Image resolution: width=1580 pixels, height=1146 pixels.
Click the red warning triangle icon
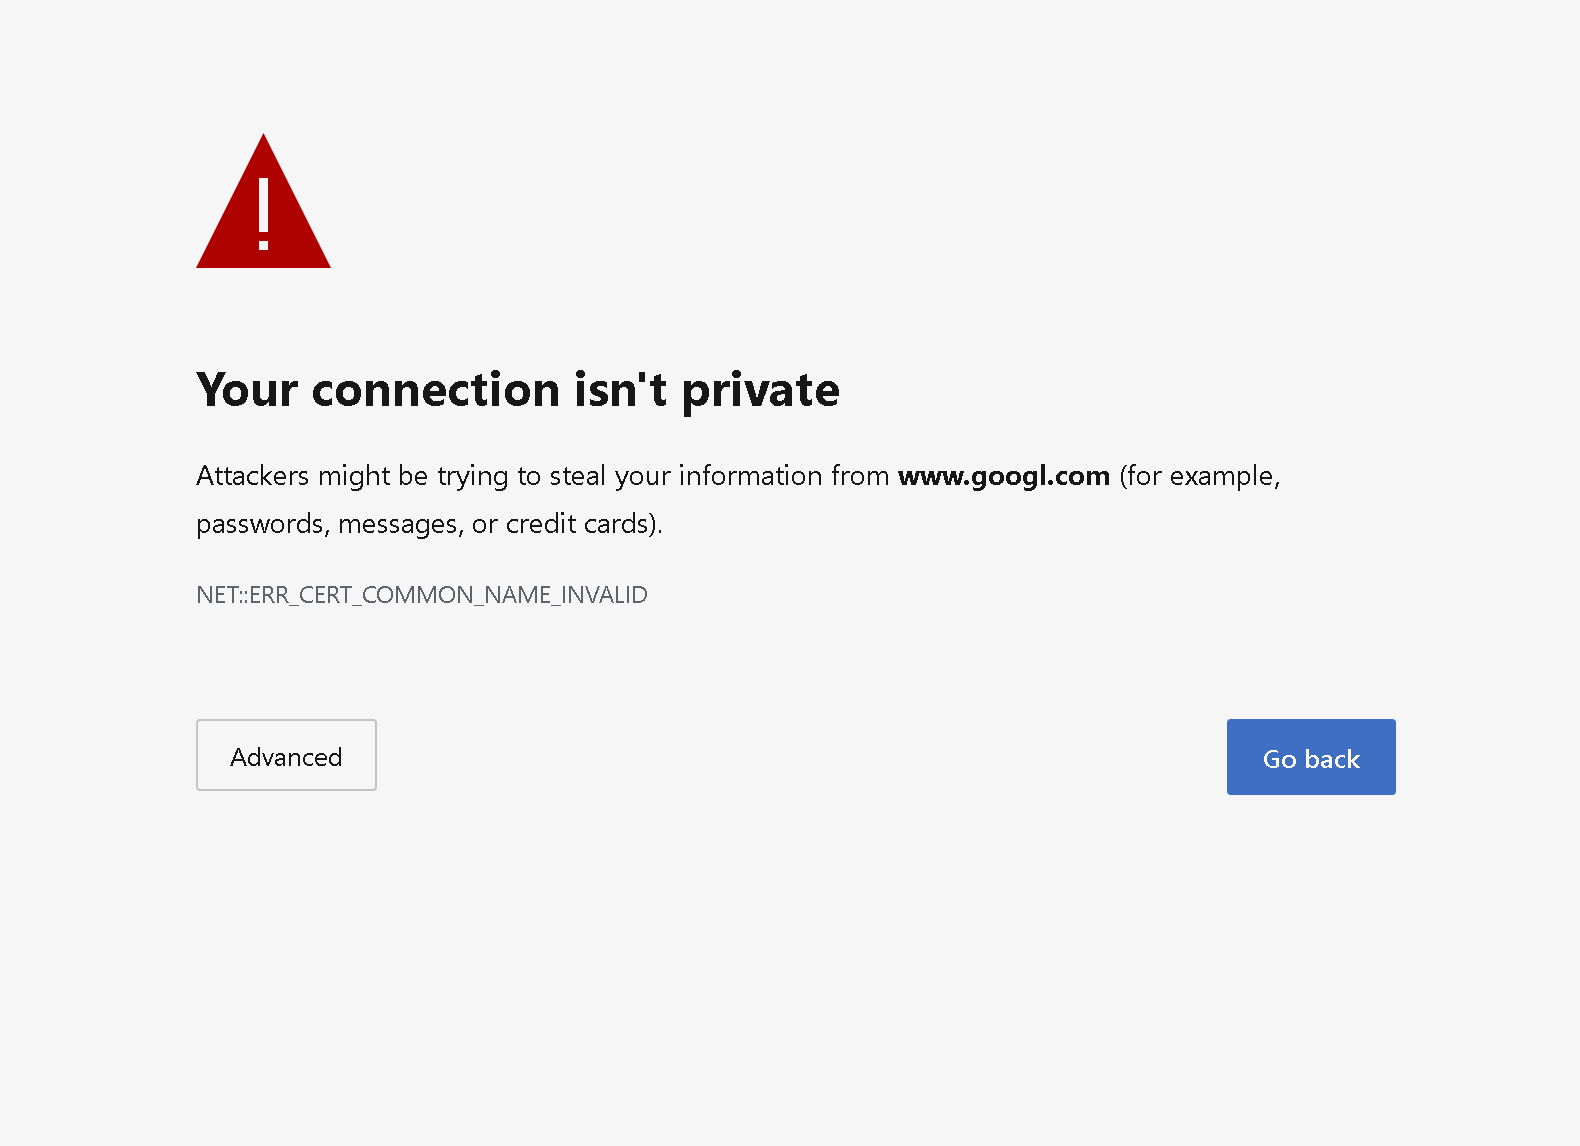click(x=263, y=201)
